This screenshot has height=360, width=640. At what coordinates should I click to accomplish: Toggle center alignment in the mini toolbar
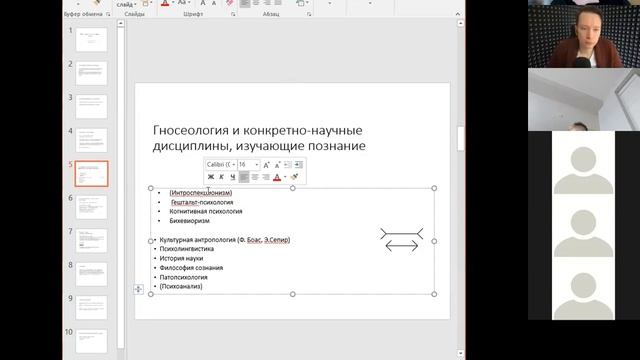coord(255,177)
